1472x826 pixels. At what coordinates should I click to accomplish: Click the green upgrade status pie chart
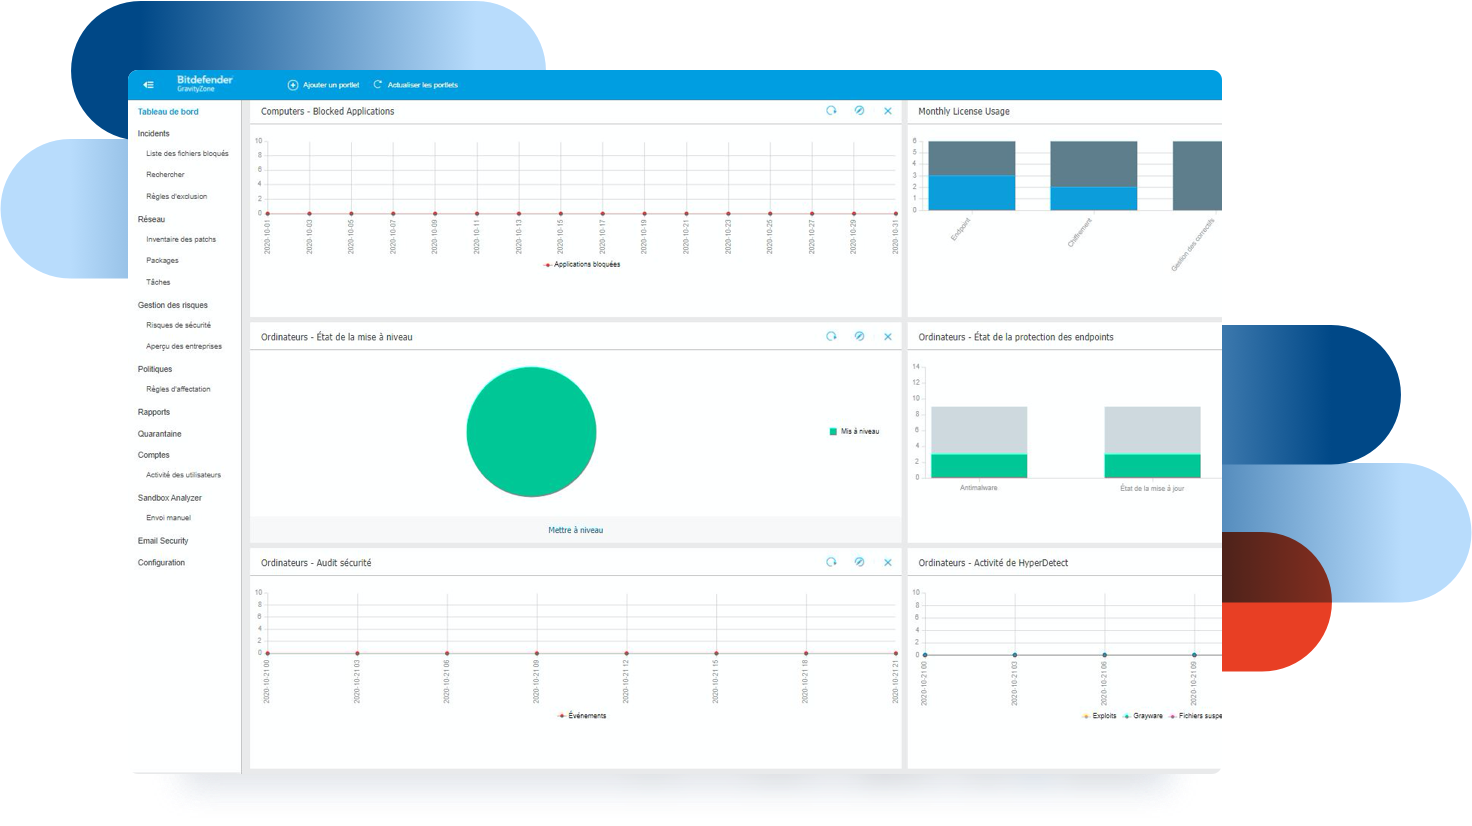click(x=531, y=432)
